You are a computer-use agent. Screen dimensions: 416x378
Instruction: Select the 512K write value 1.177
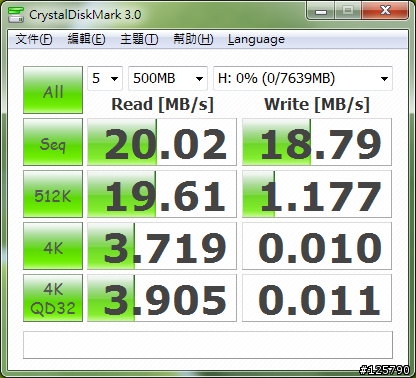(317, 194)
